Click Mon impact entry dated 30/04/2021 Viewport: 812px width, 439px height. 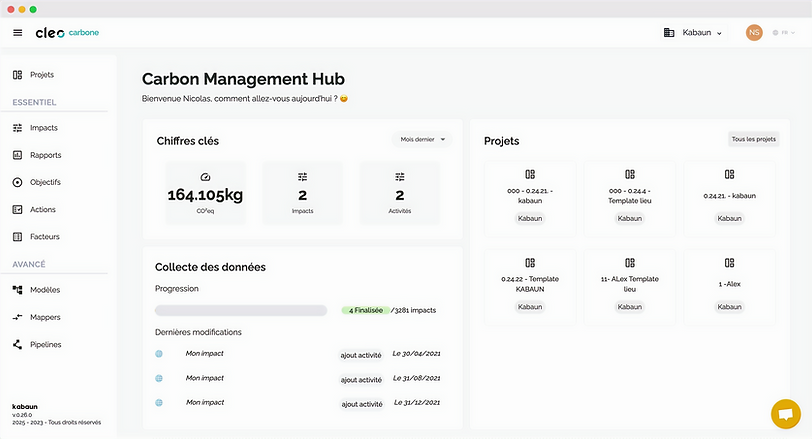pos(205,354)
